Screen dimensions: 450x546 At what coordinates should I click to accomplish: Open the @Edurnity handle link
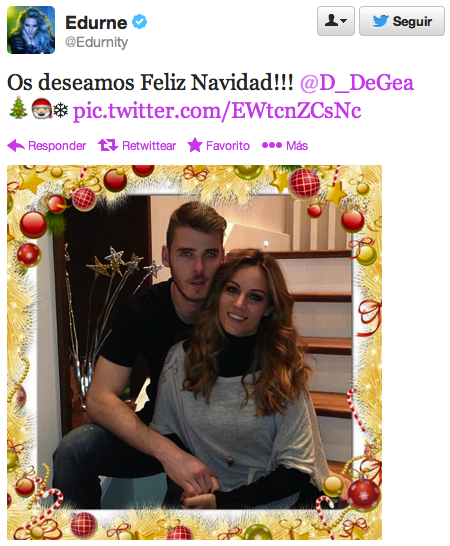coord(96,42)
